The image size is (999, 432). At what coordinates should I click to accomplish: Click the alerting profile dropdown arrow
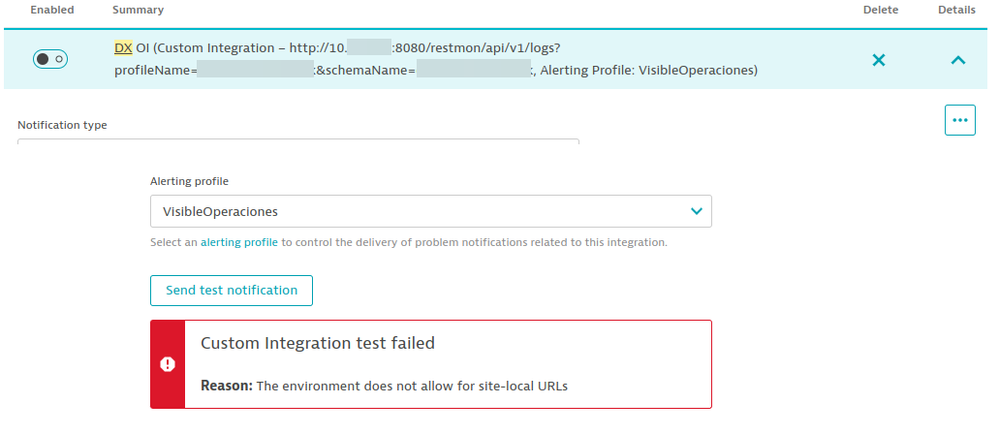pos(696,212)
